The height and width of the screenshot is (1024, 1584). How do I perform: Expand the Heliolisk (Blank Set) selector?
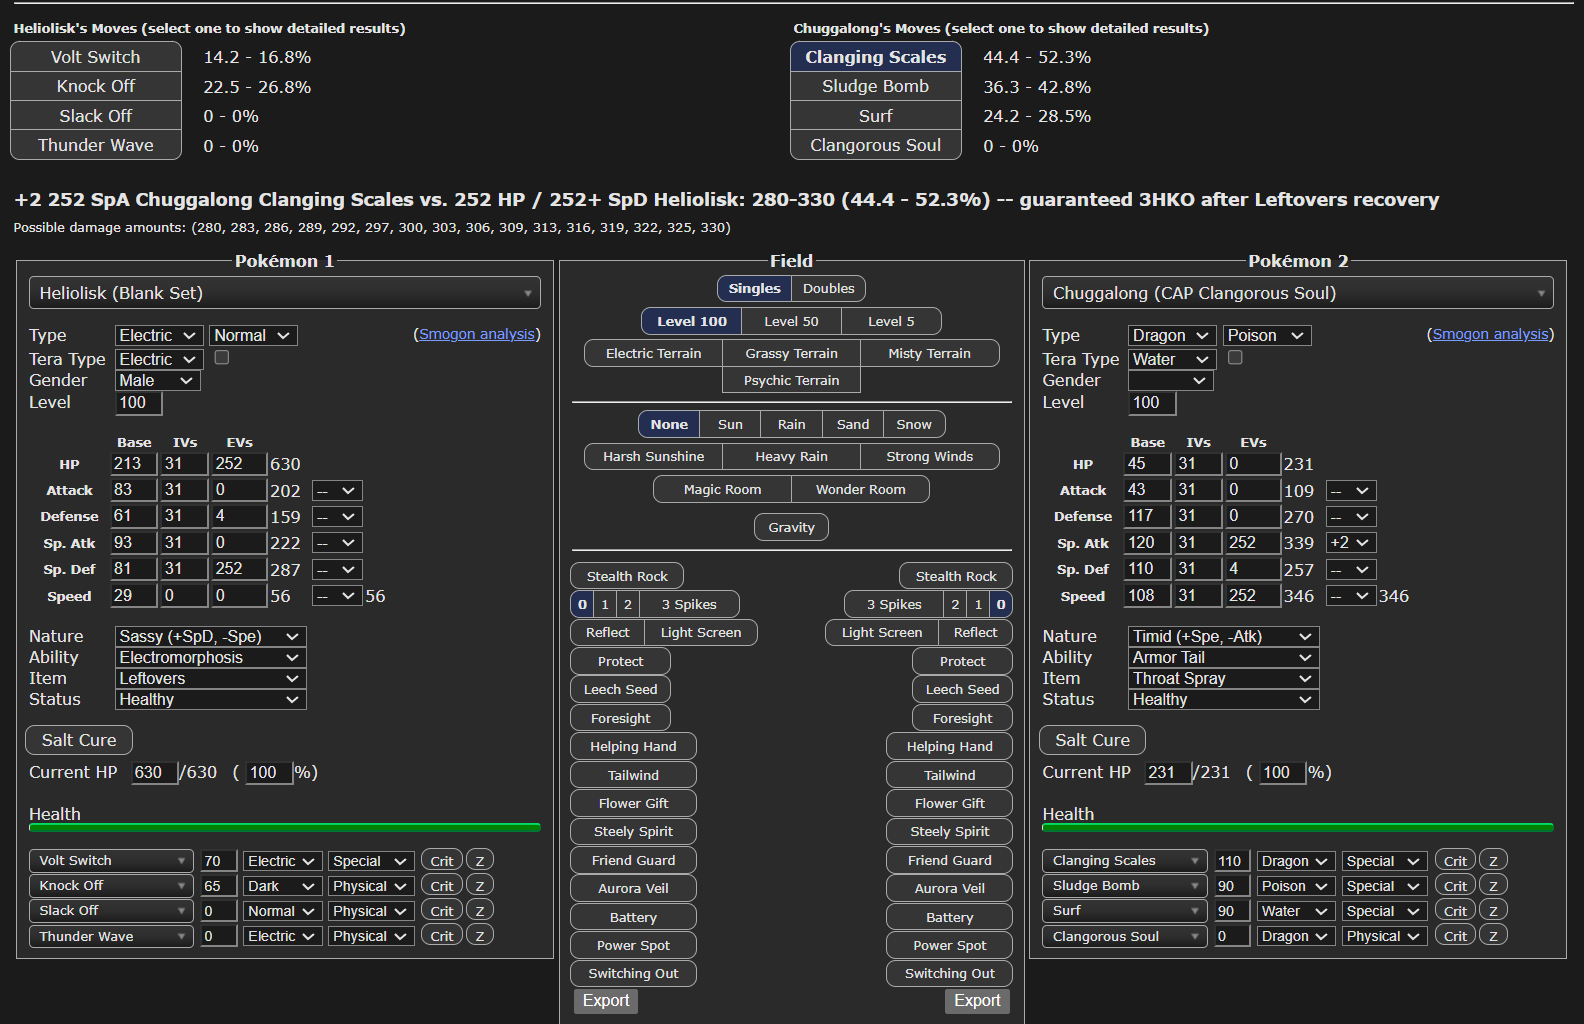tap(285, 293)
